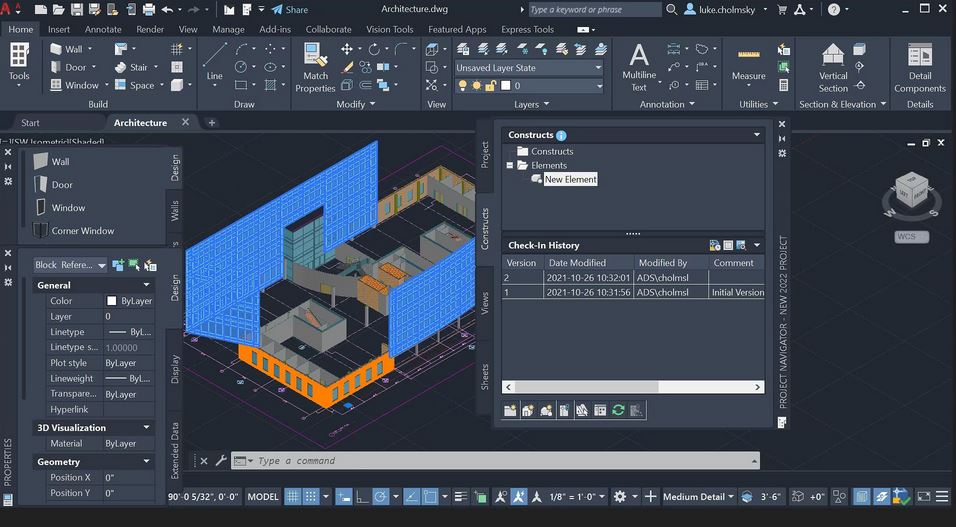Expand the Layers panel title
This screenshot has width=956, height=527.
coord(531,104)
